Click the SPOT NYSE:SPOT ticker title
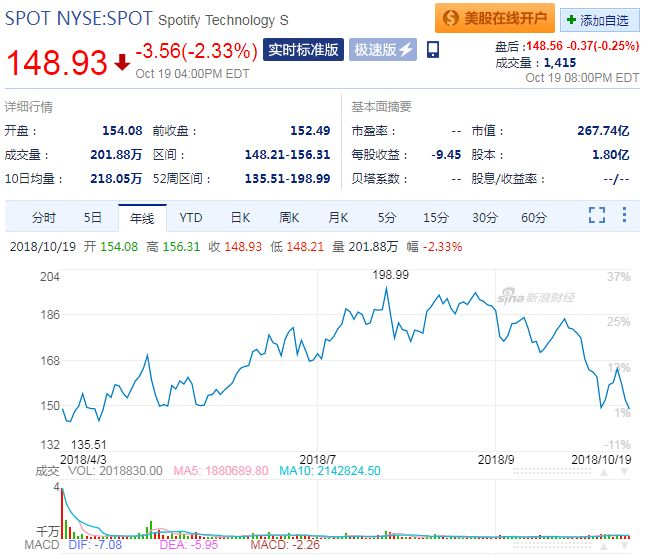647x556 pixels. pyautogui.click(x=78, y=19)
